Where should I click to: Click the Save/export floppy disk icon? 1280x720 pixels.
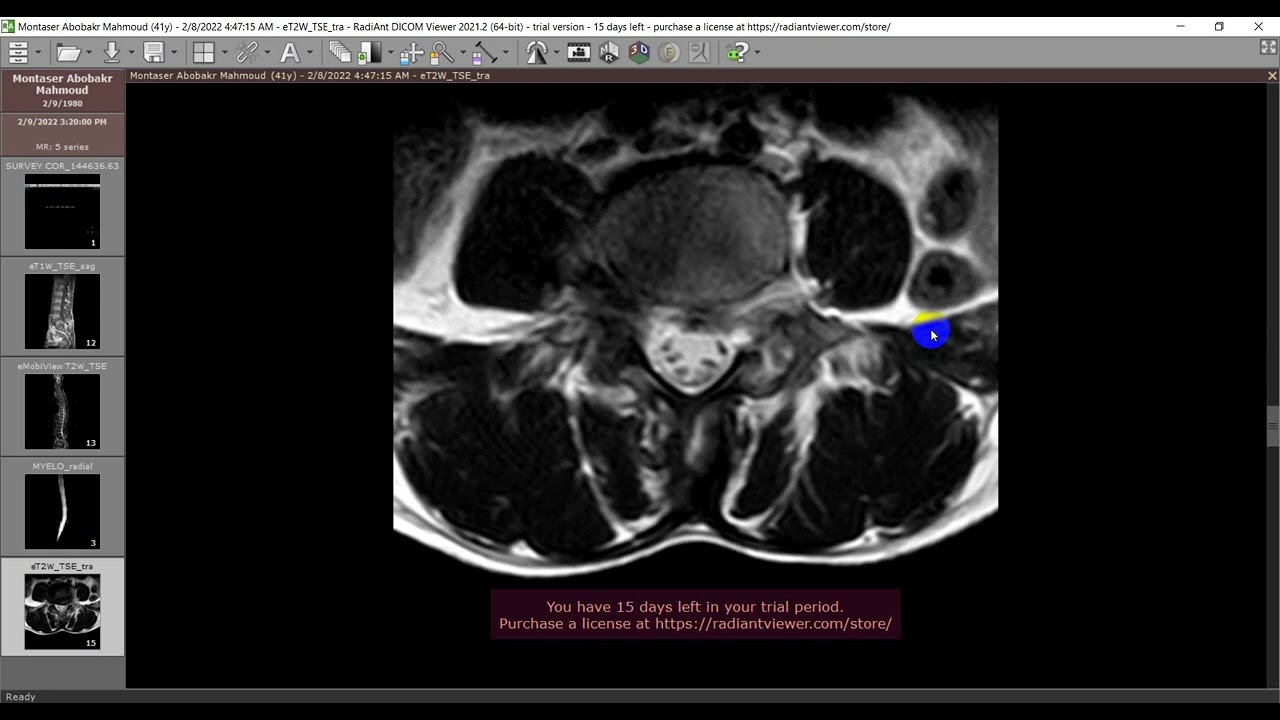click(154, 52)
